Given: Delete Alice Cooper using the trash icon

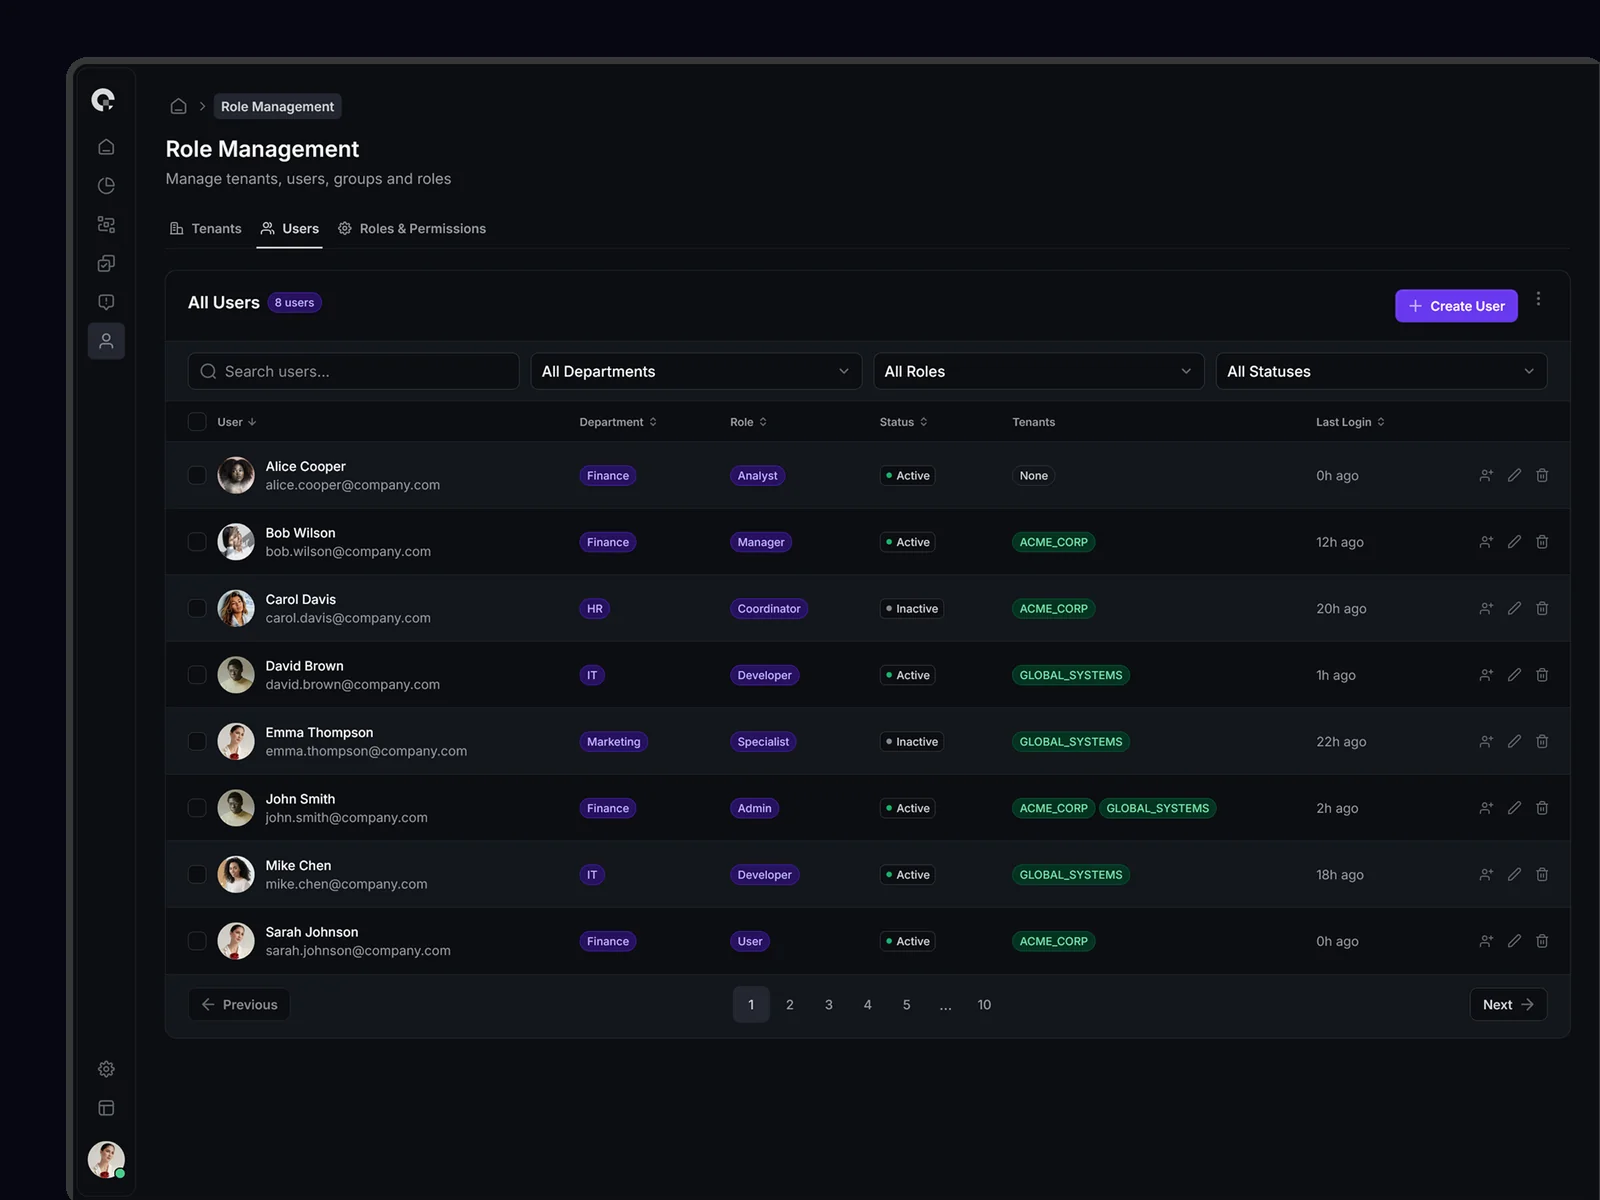Looking at the screenshot, I should click(1542, 475).
